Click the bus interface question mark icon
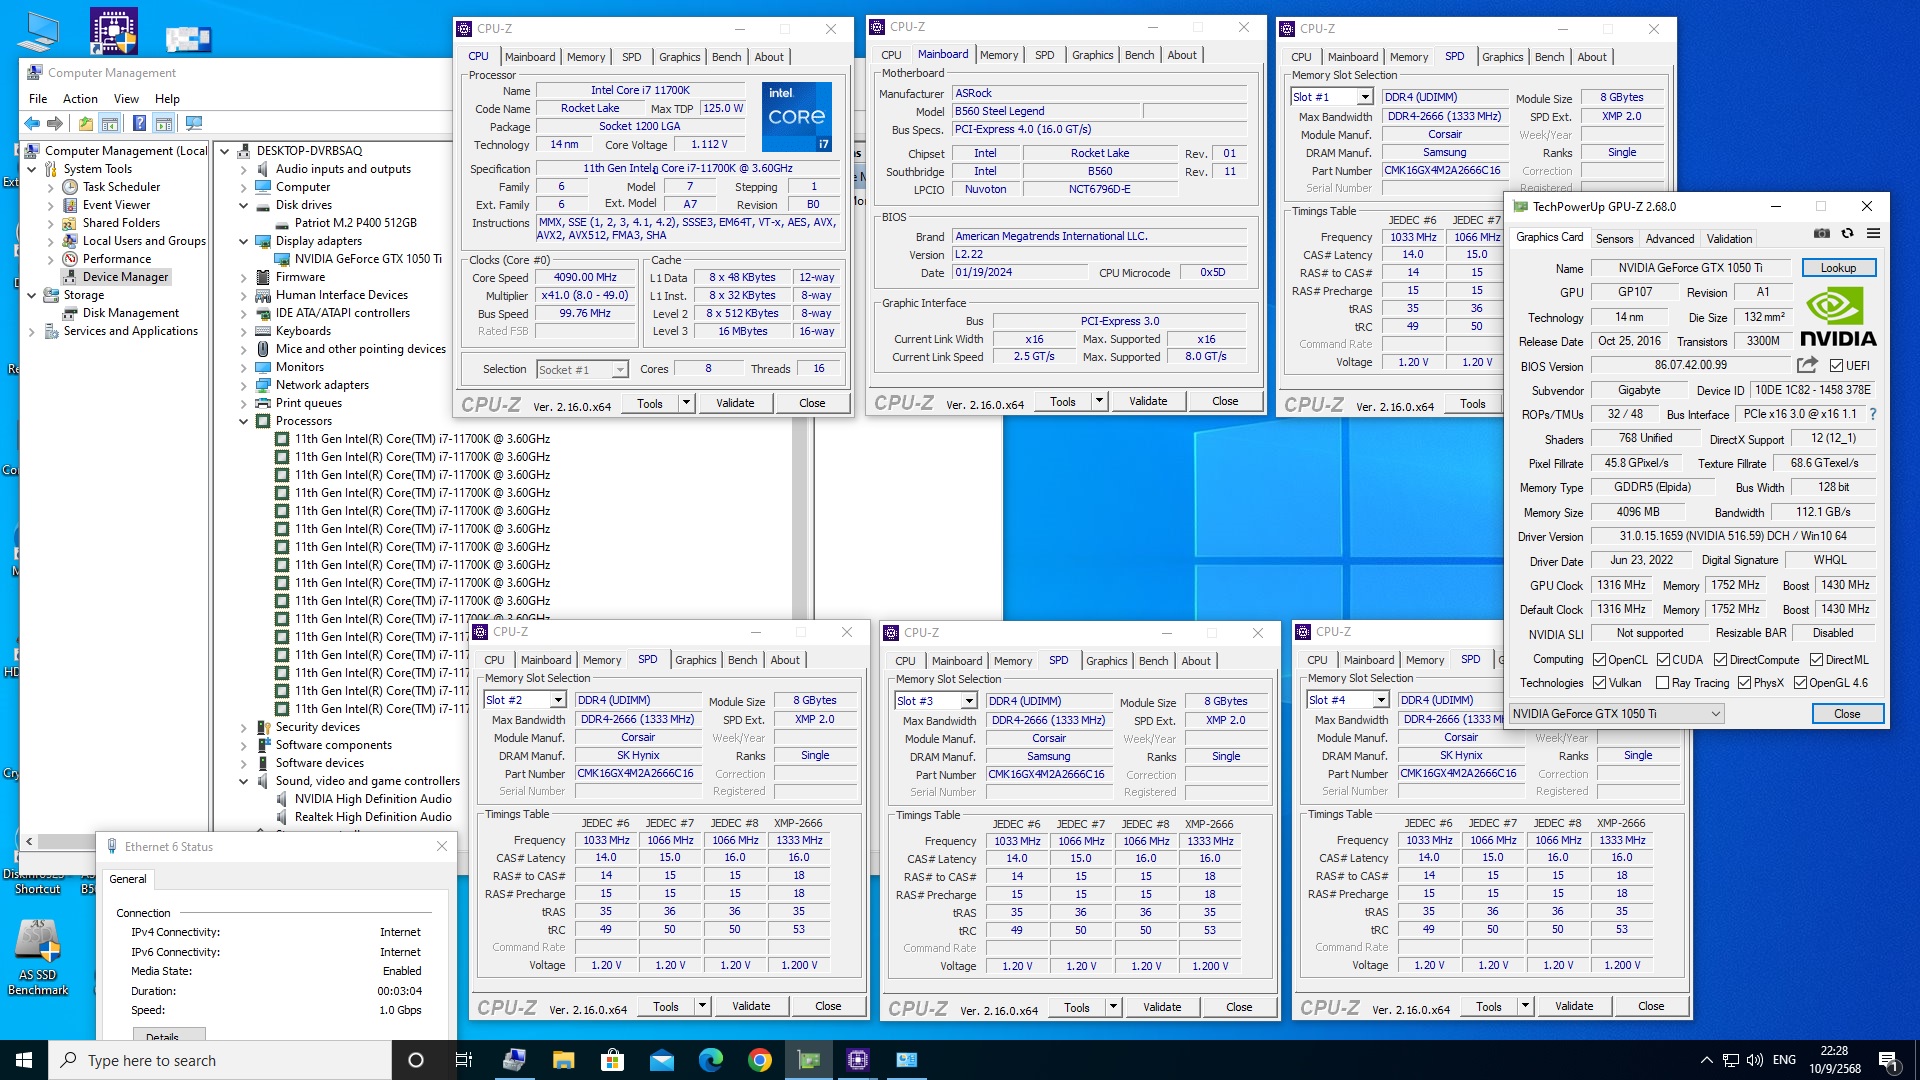This screenshot has height=1080, width=1920. point(1873,414)
